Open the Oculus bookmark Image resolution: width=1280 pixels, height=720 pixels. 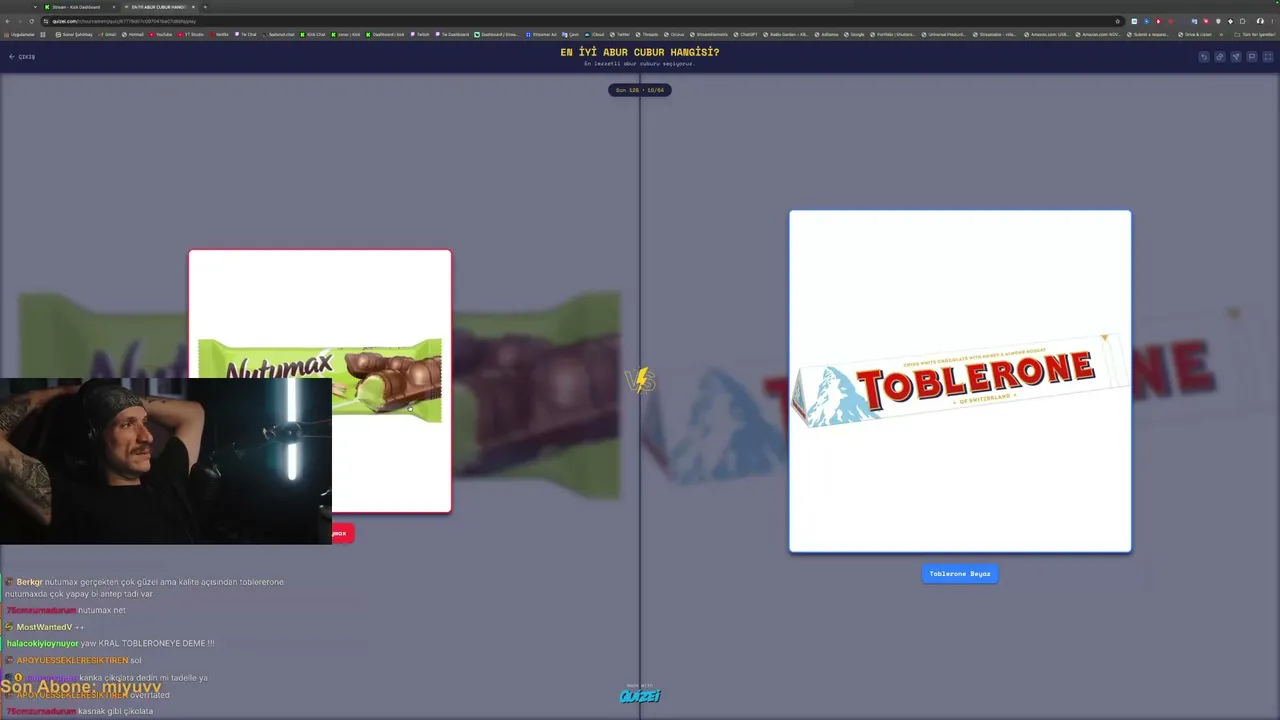pos(675,34)
